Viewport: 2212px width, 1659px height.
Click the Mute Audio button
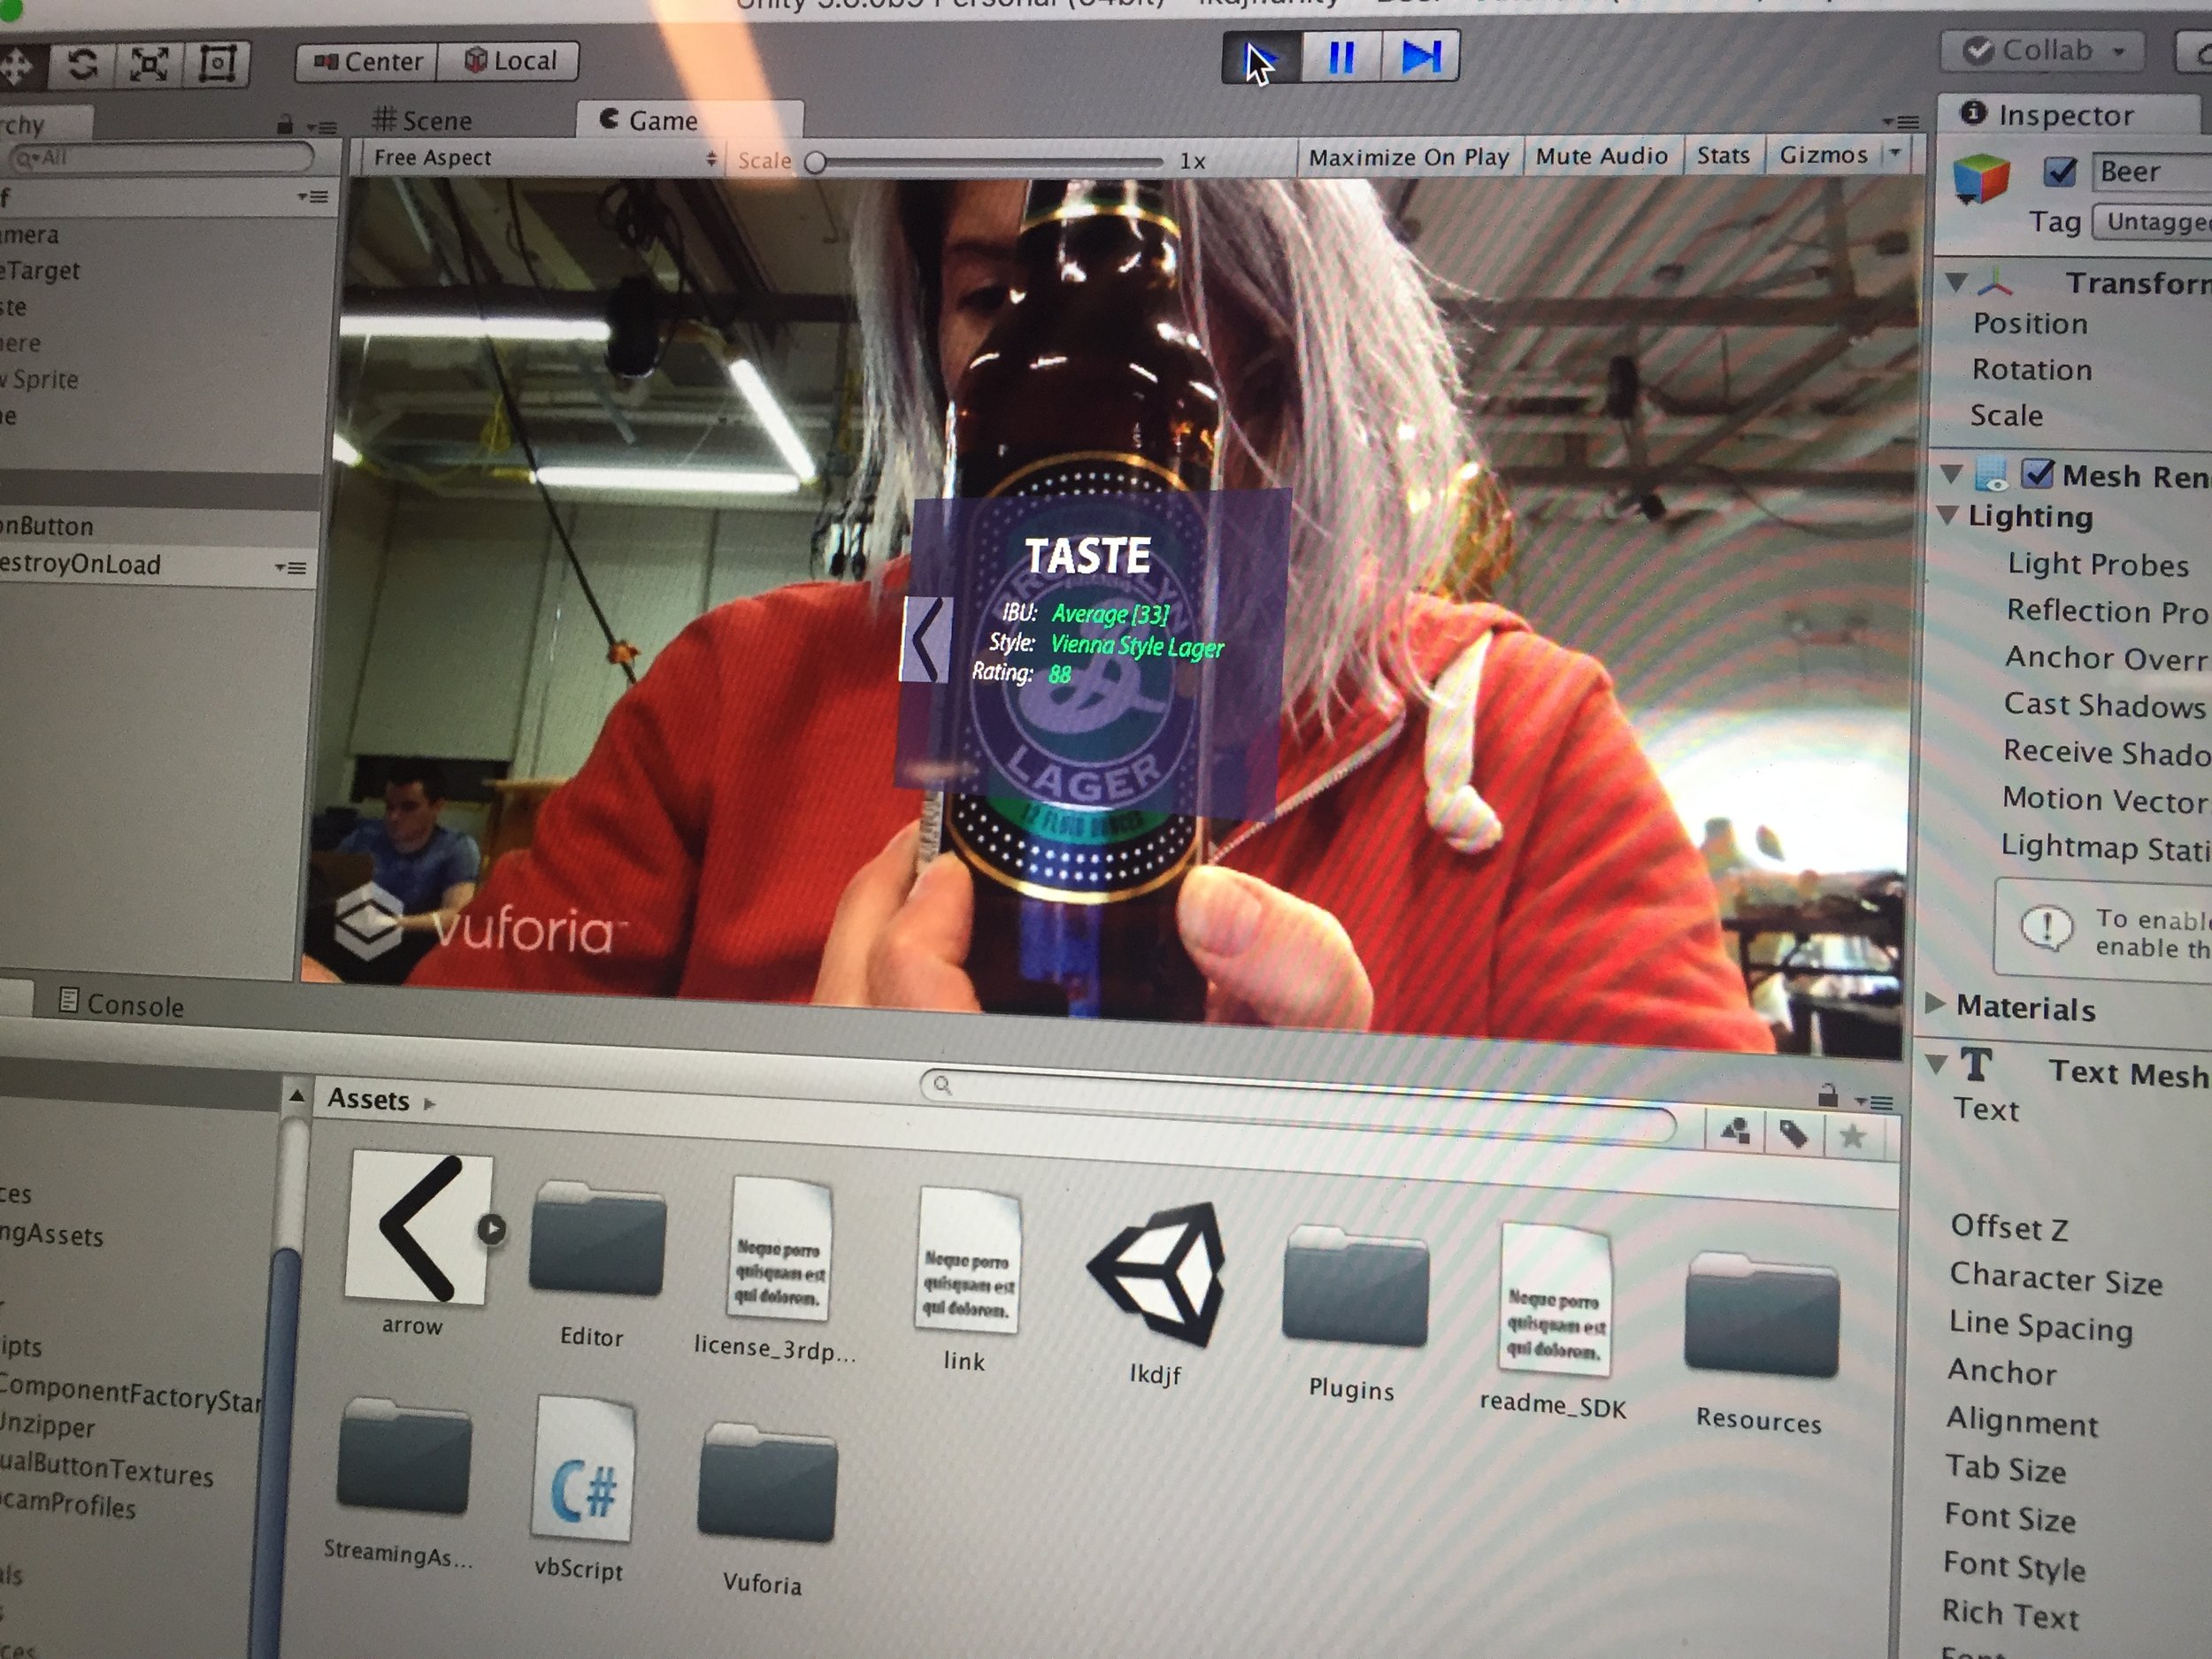point(1601,156)
